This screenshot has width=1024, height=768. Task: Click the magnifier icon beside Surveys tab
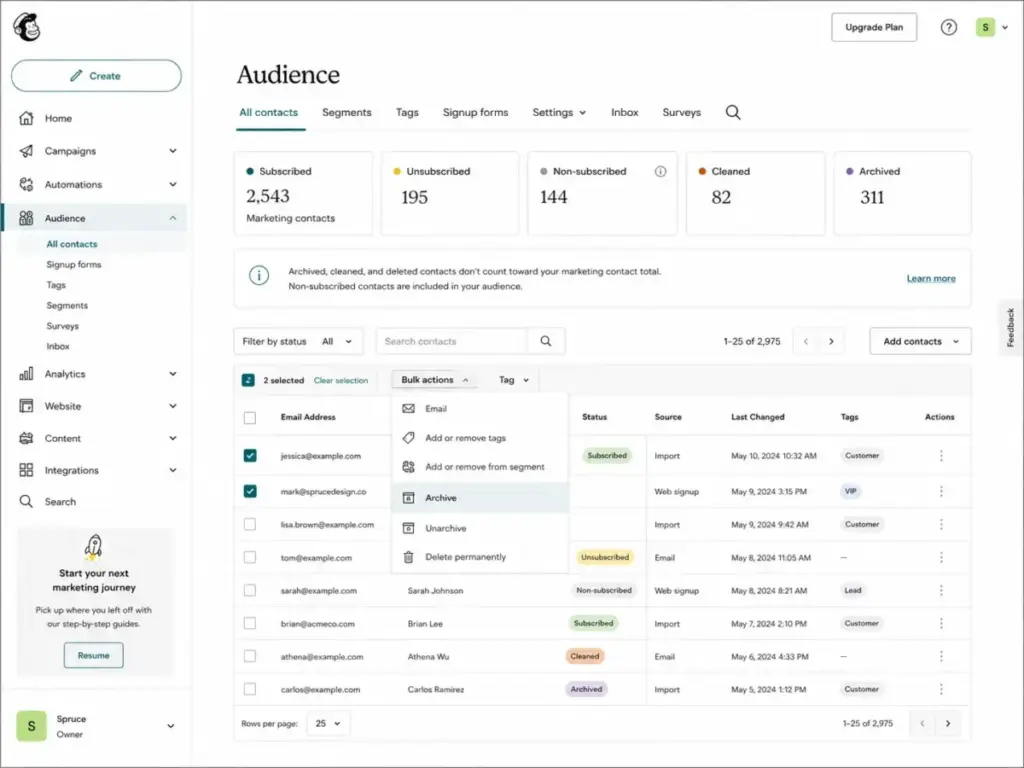point(733,112)
